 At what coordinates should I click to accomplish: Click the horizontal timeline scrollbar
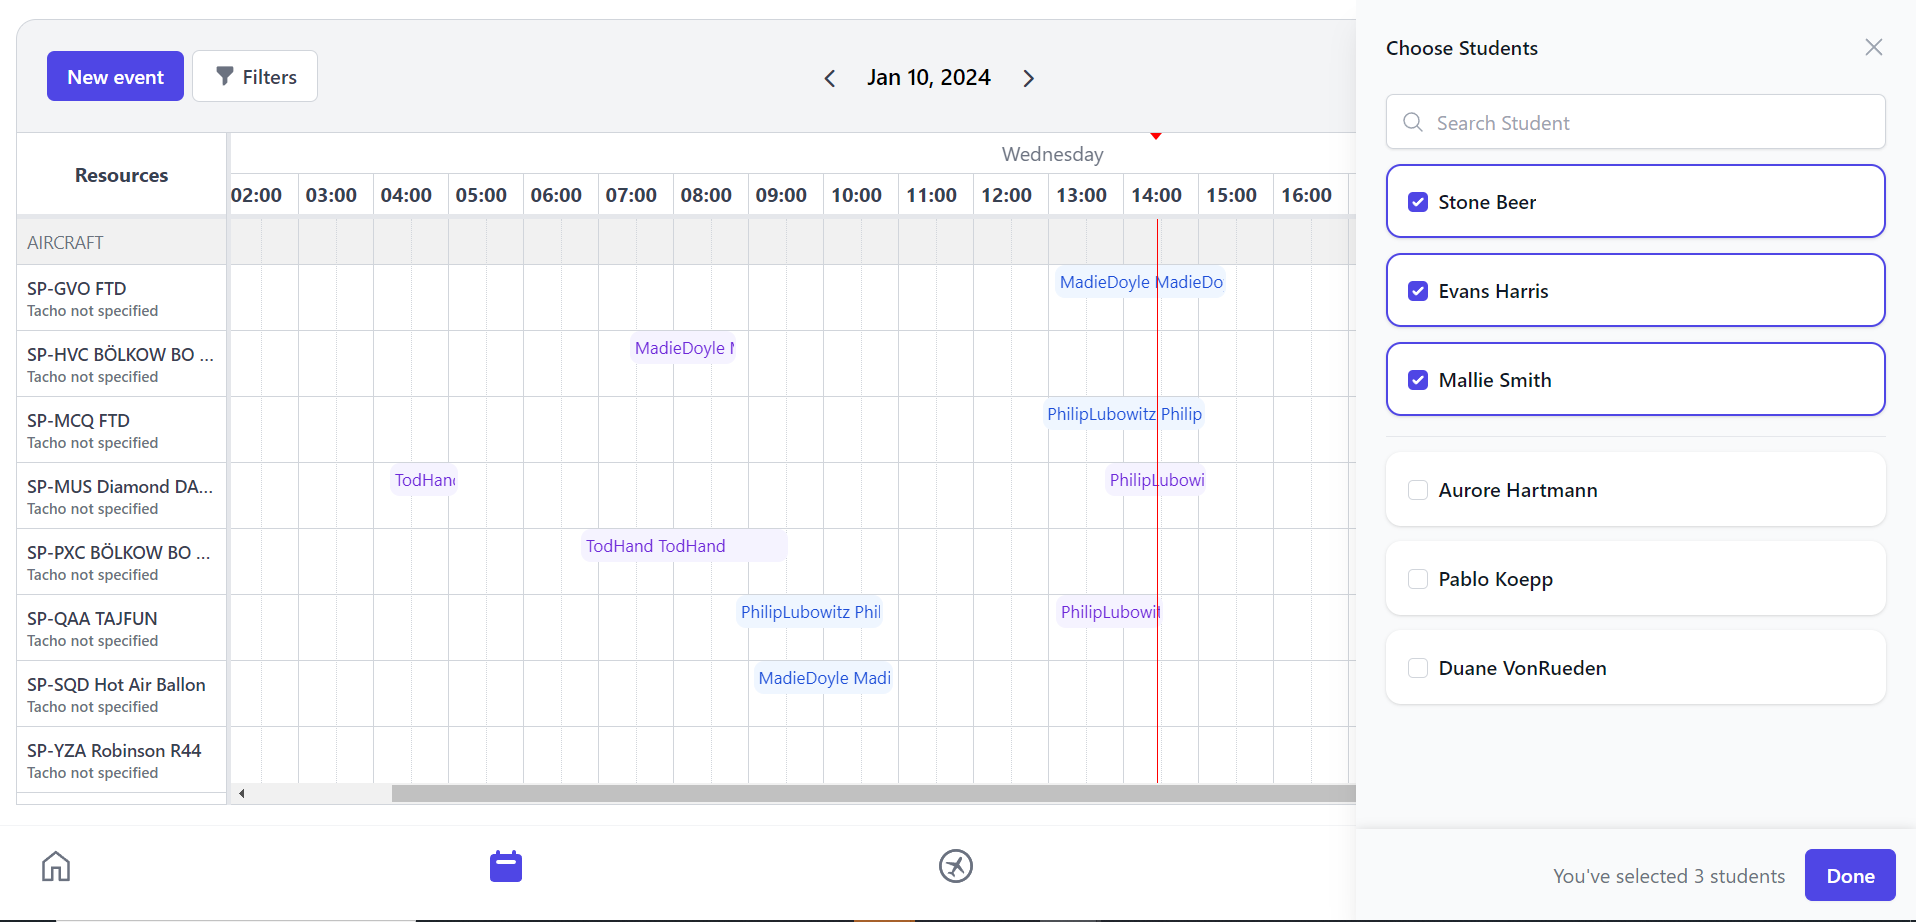pyautogui.click(x=874, y=794)
